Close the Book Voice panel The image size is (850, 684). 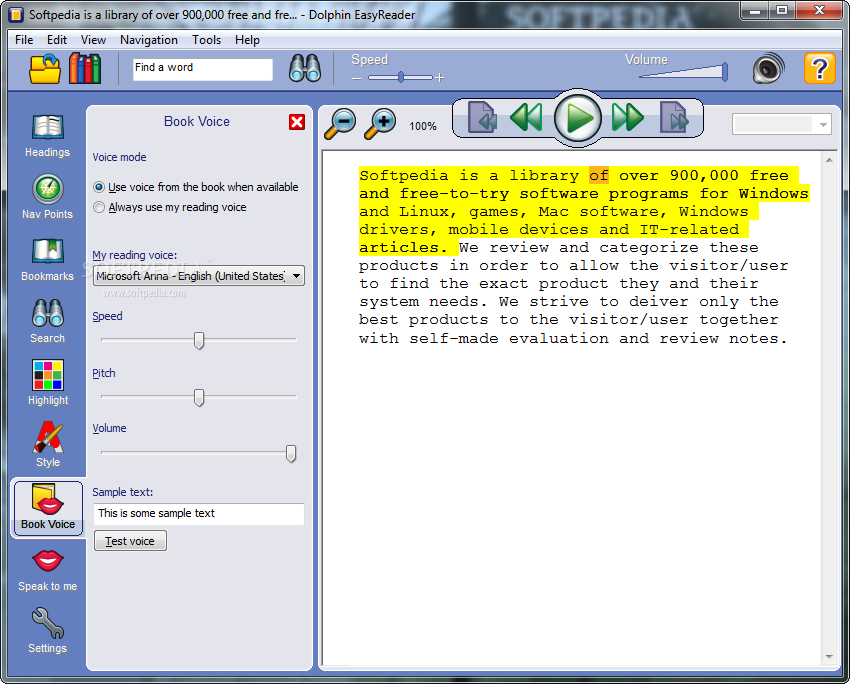(x=297, y=122)
